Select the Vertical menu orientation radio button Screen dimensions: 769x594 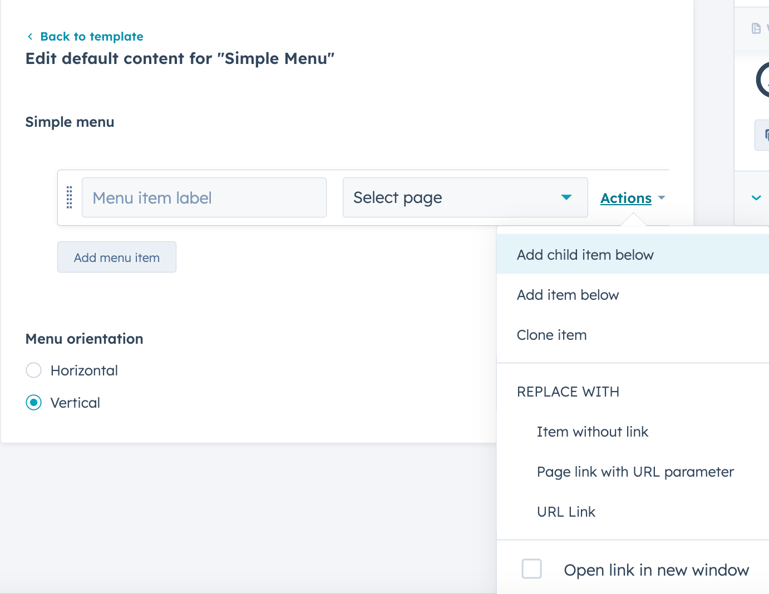click(x=34, y=403)
